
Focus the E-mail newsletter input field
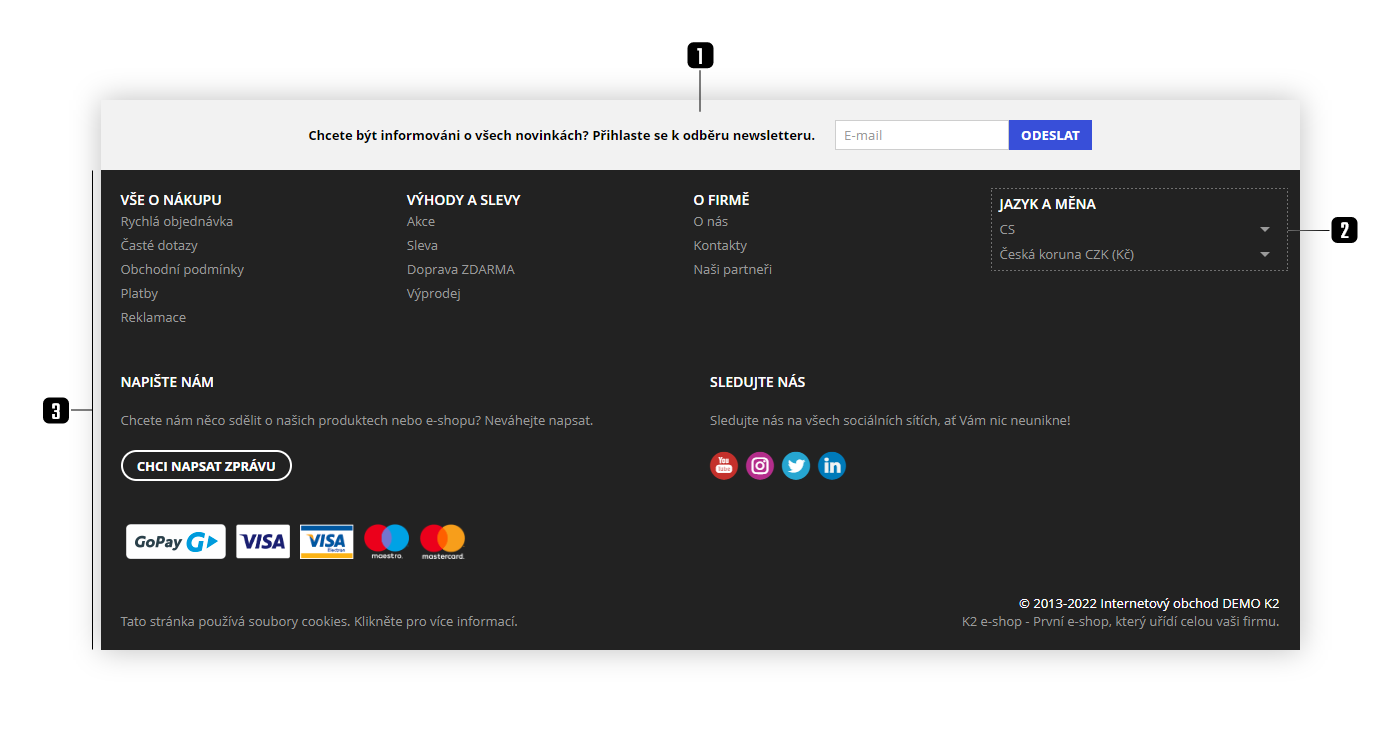point(922,135)
